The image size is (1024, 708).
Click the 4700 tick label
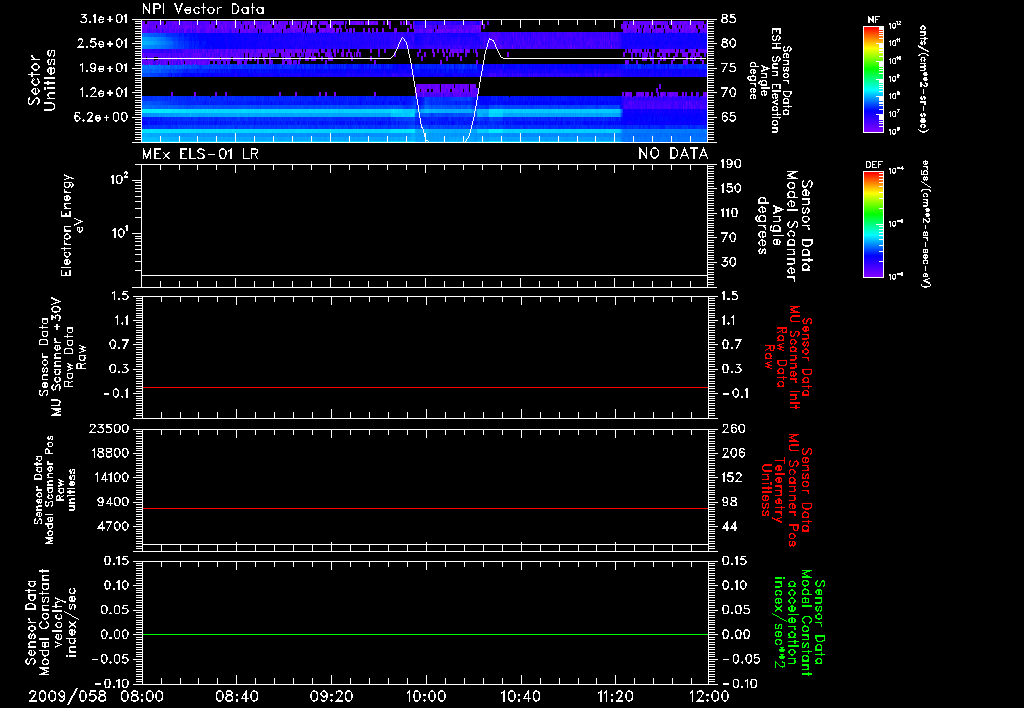pyautogui.click(x=114, y=526)
